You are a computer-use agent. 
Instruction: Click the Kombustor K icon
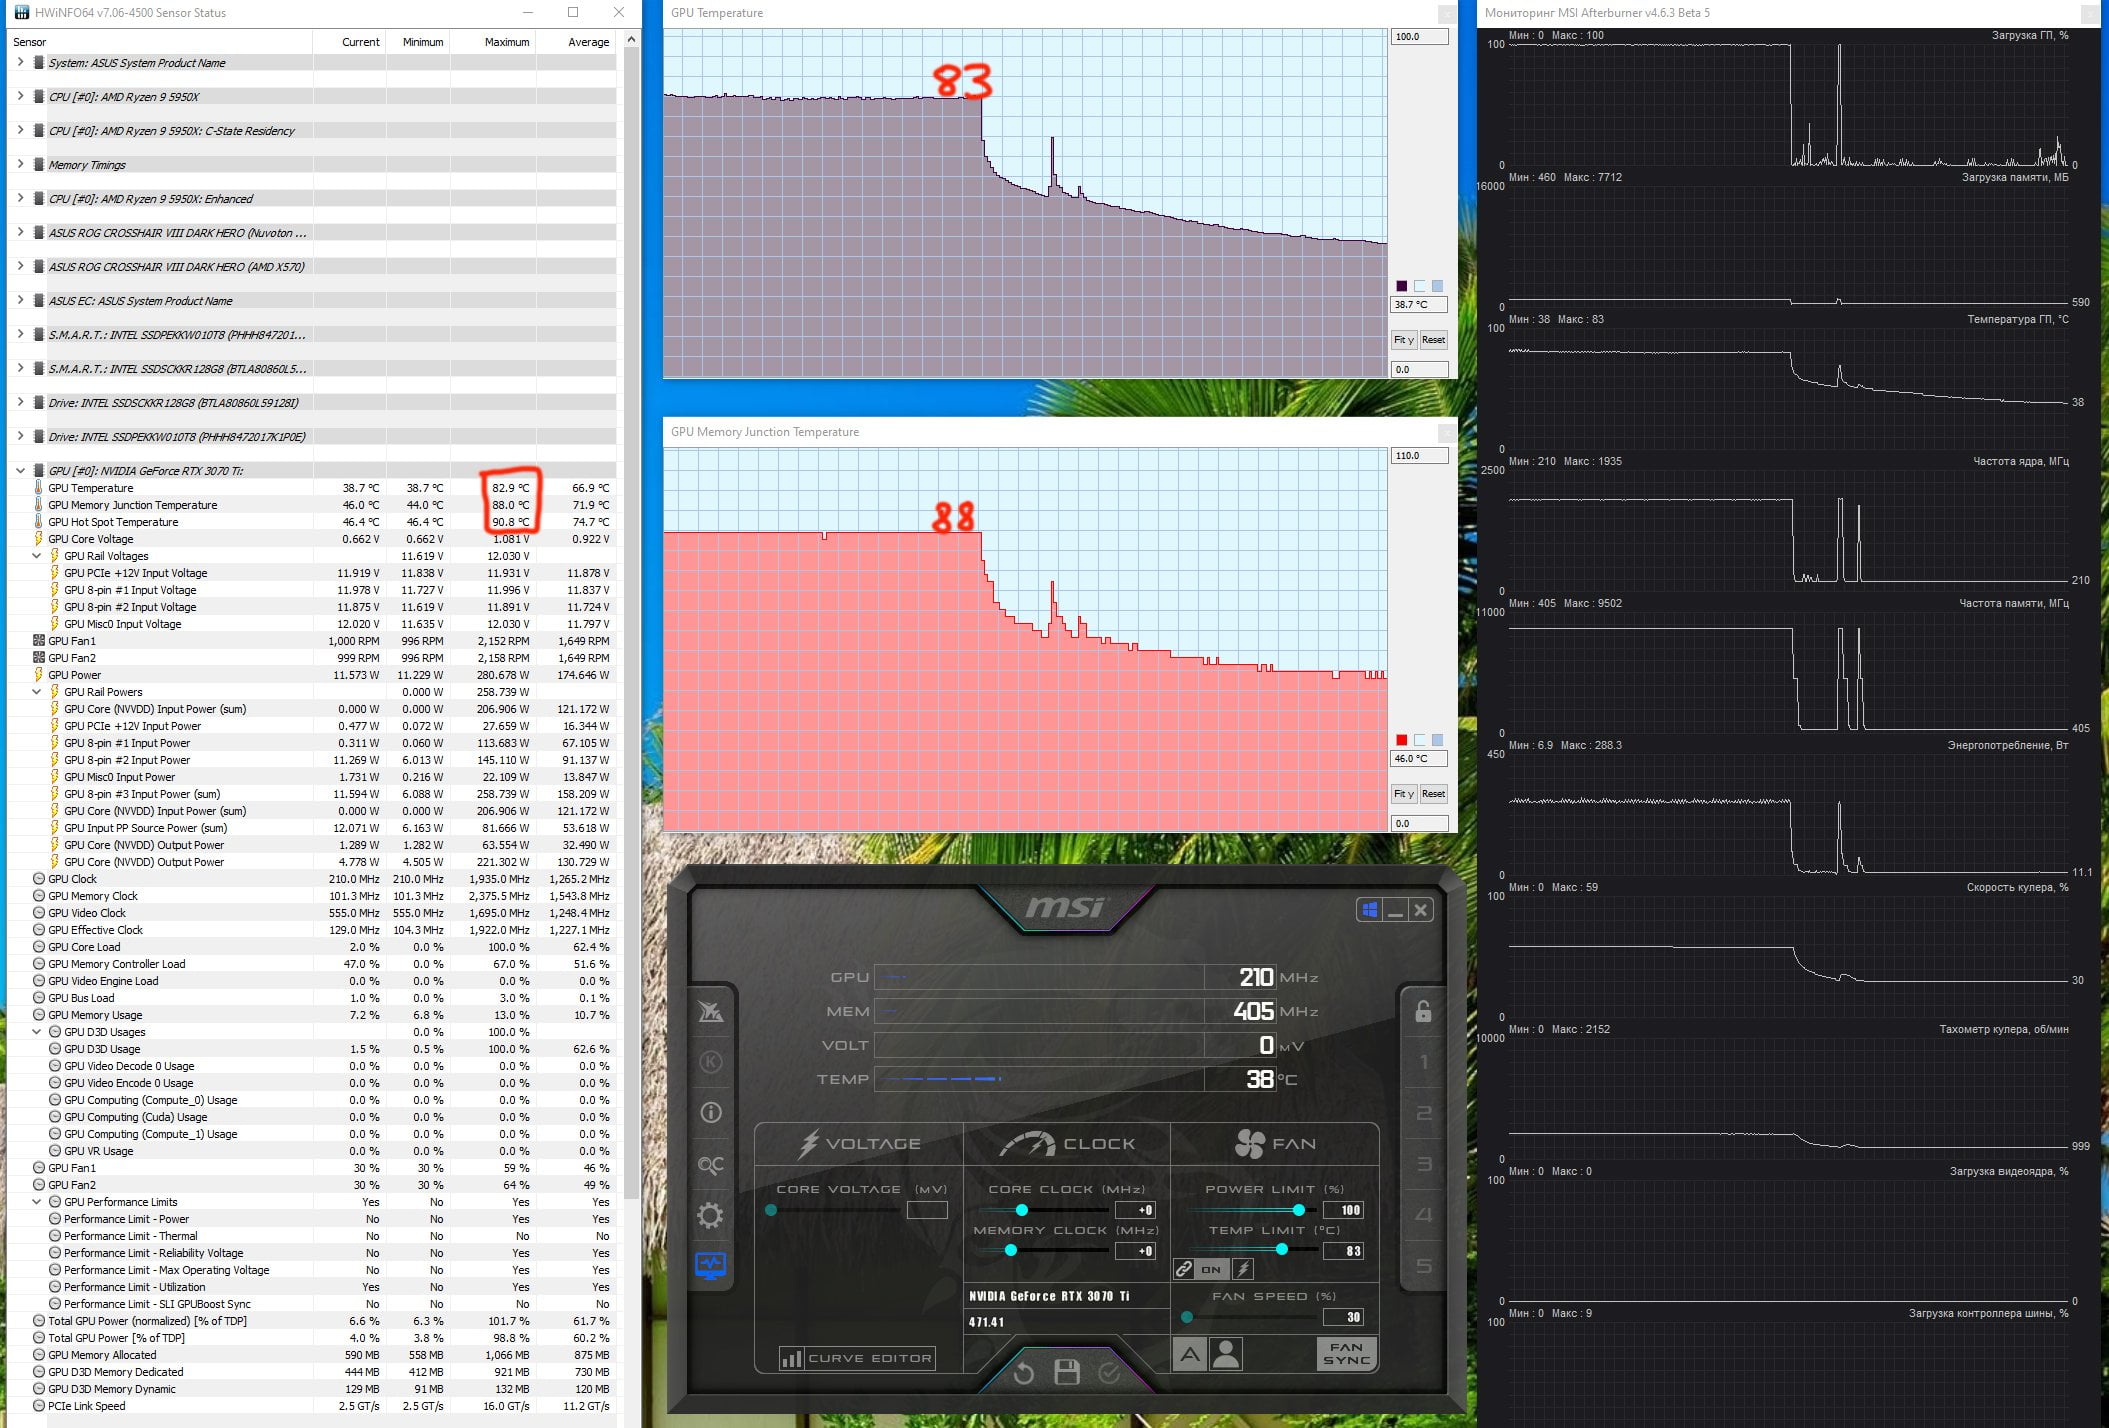710,1062
